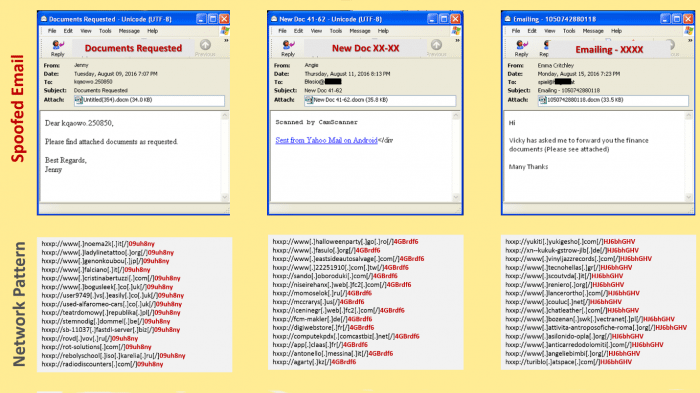Screen dimensions: 700x393
Task: Click message body scrollbar in New Doc window
Action: coord(456,156)
